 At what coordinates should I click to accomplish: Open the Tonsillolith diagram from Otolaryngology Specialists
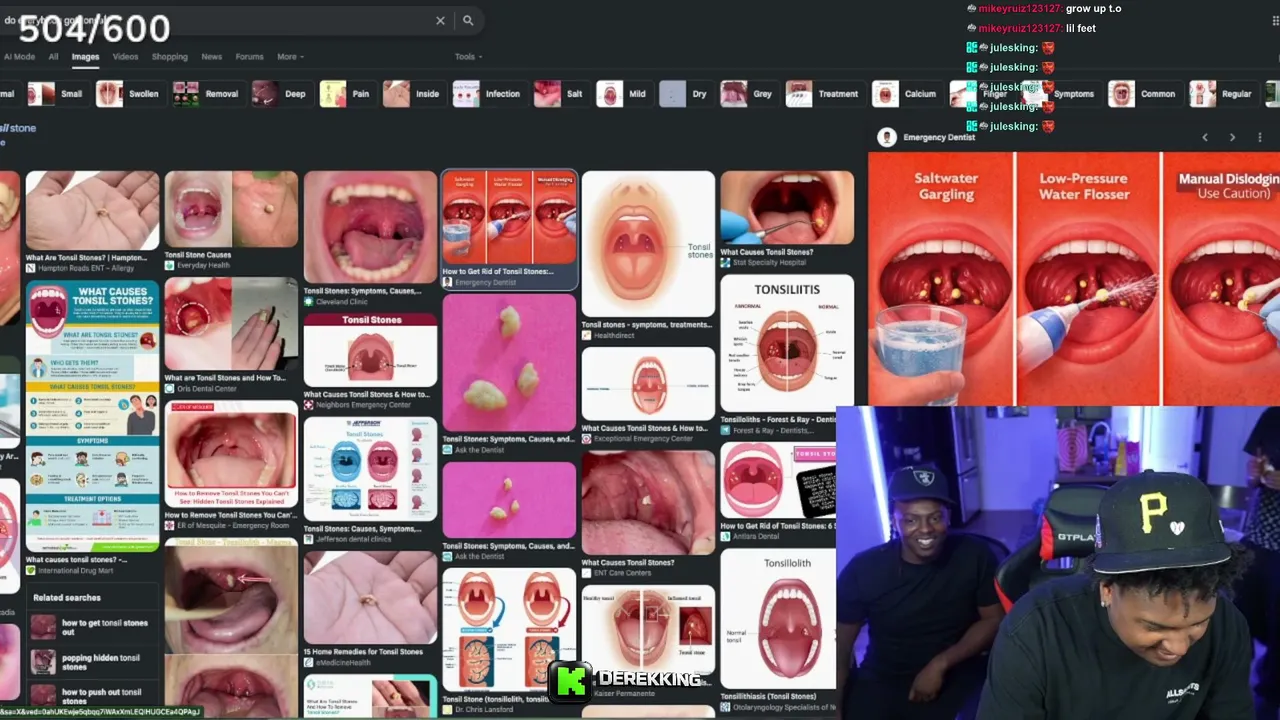778,618
